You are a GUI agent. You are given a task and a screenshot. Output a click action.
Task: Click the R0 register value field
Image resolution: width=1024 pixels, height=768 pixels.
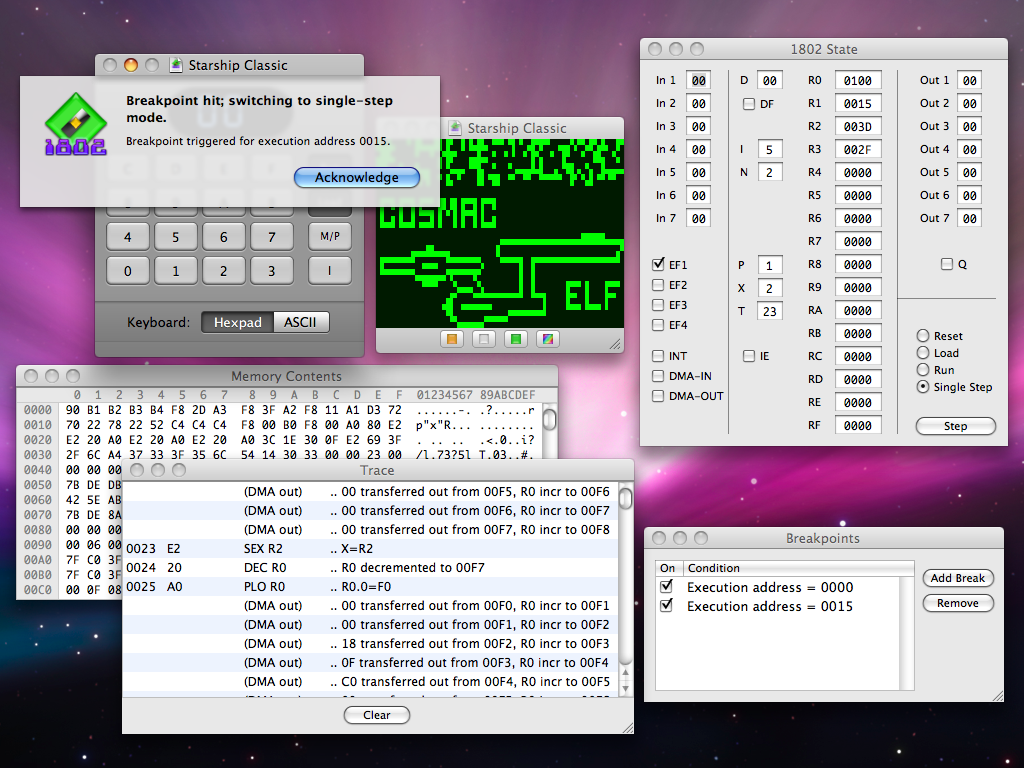tap(857, 81)
